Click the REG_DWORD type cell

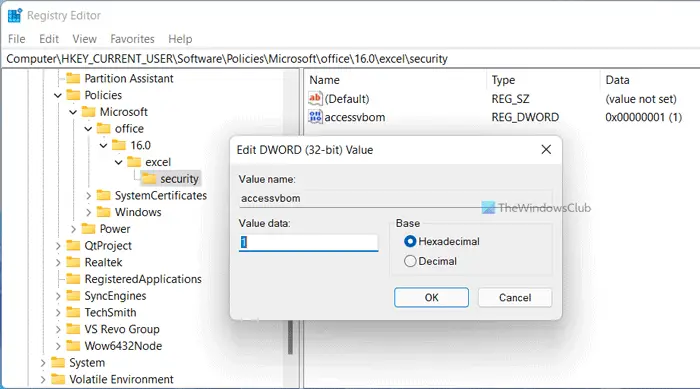pos(525,117)
